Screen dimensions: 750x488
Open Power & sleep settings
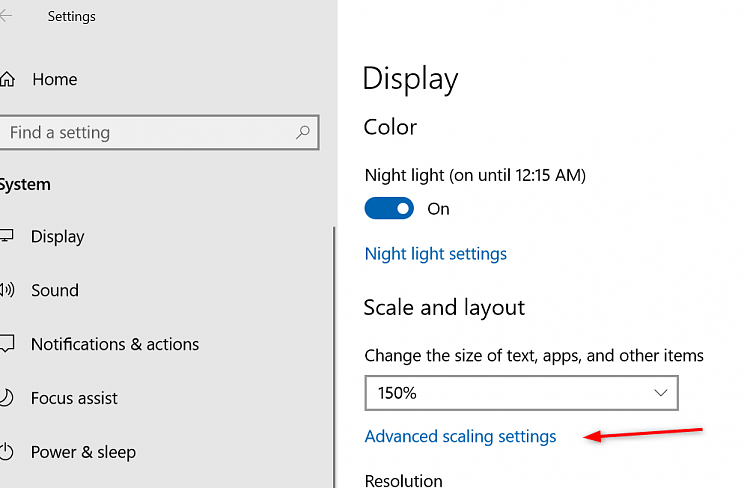coord(83,452)
